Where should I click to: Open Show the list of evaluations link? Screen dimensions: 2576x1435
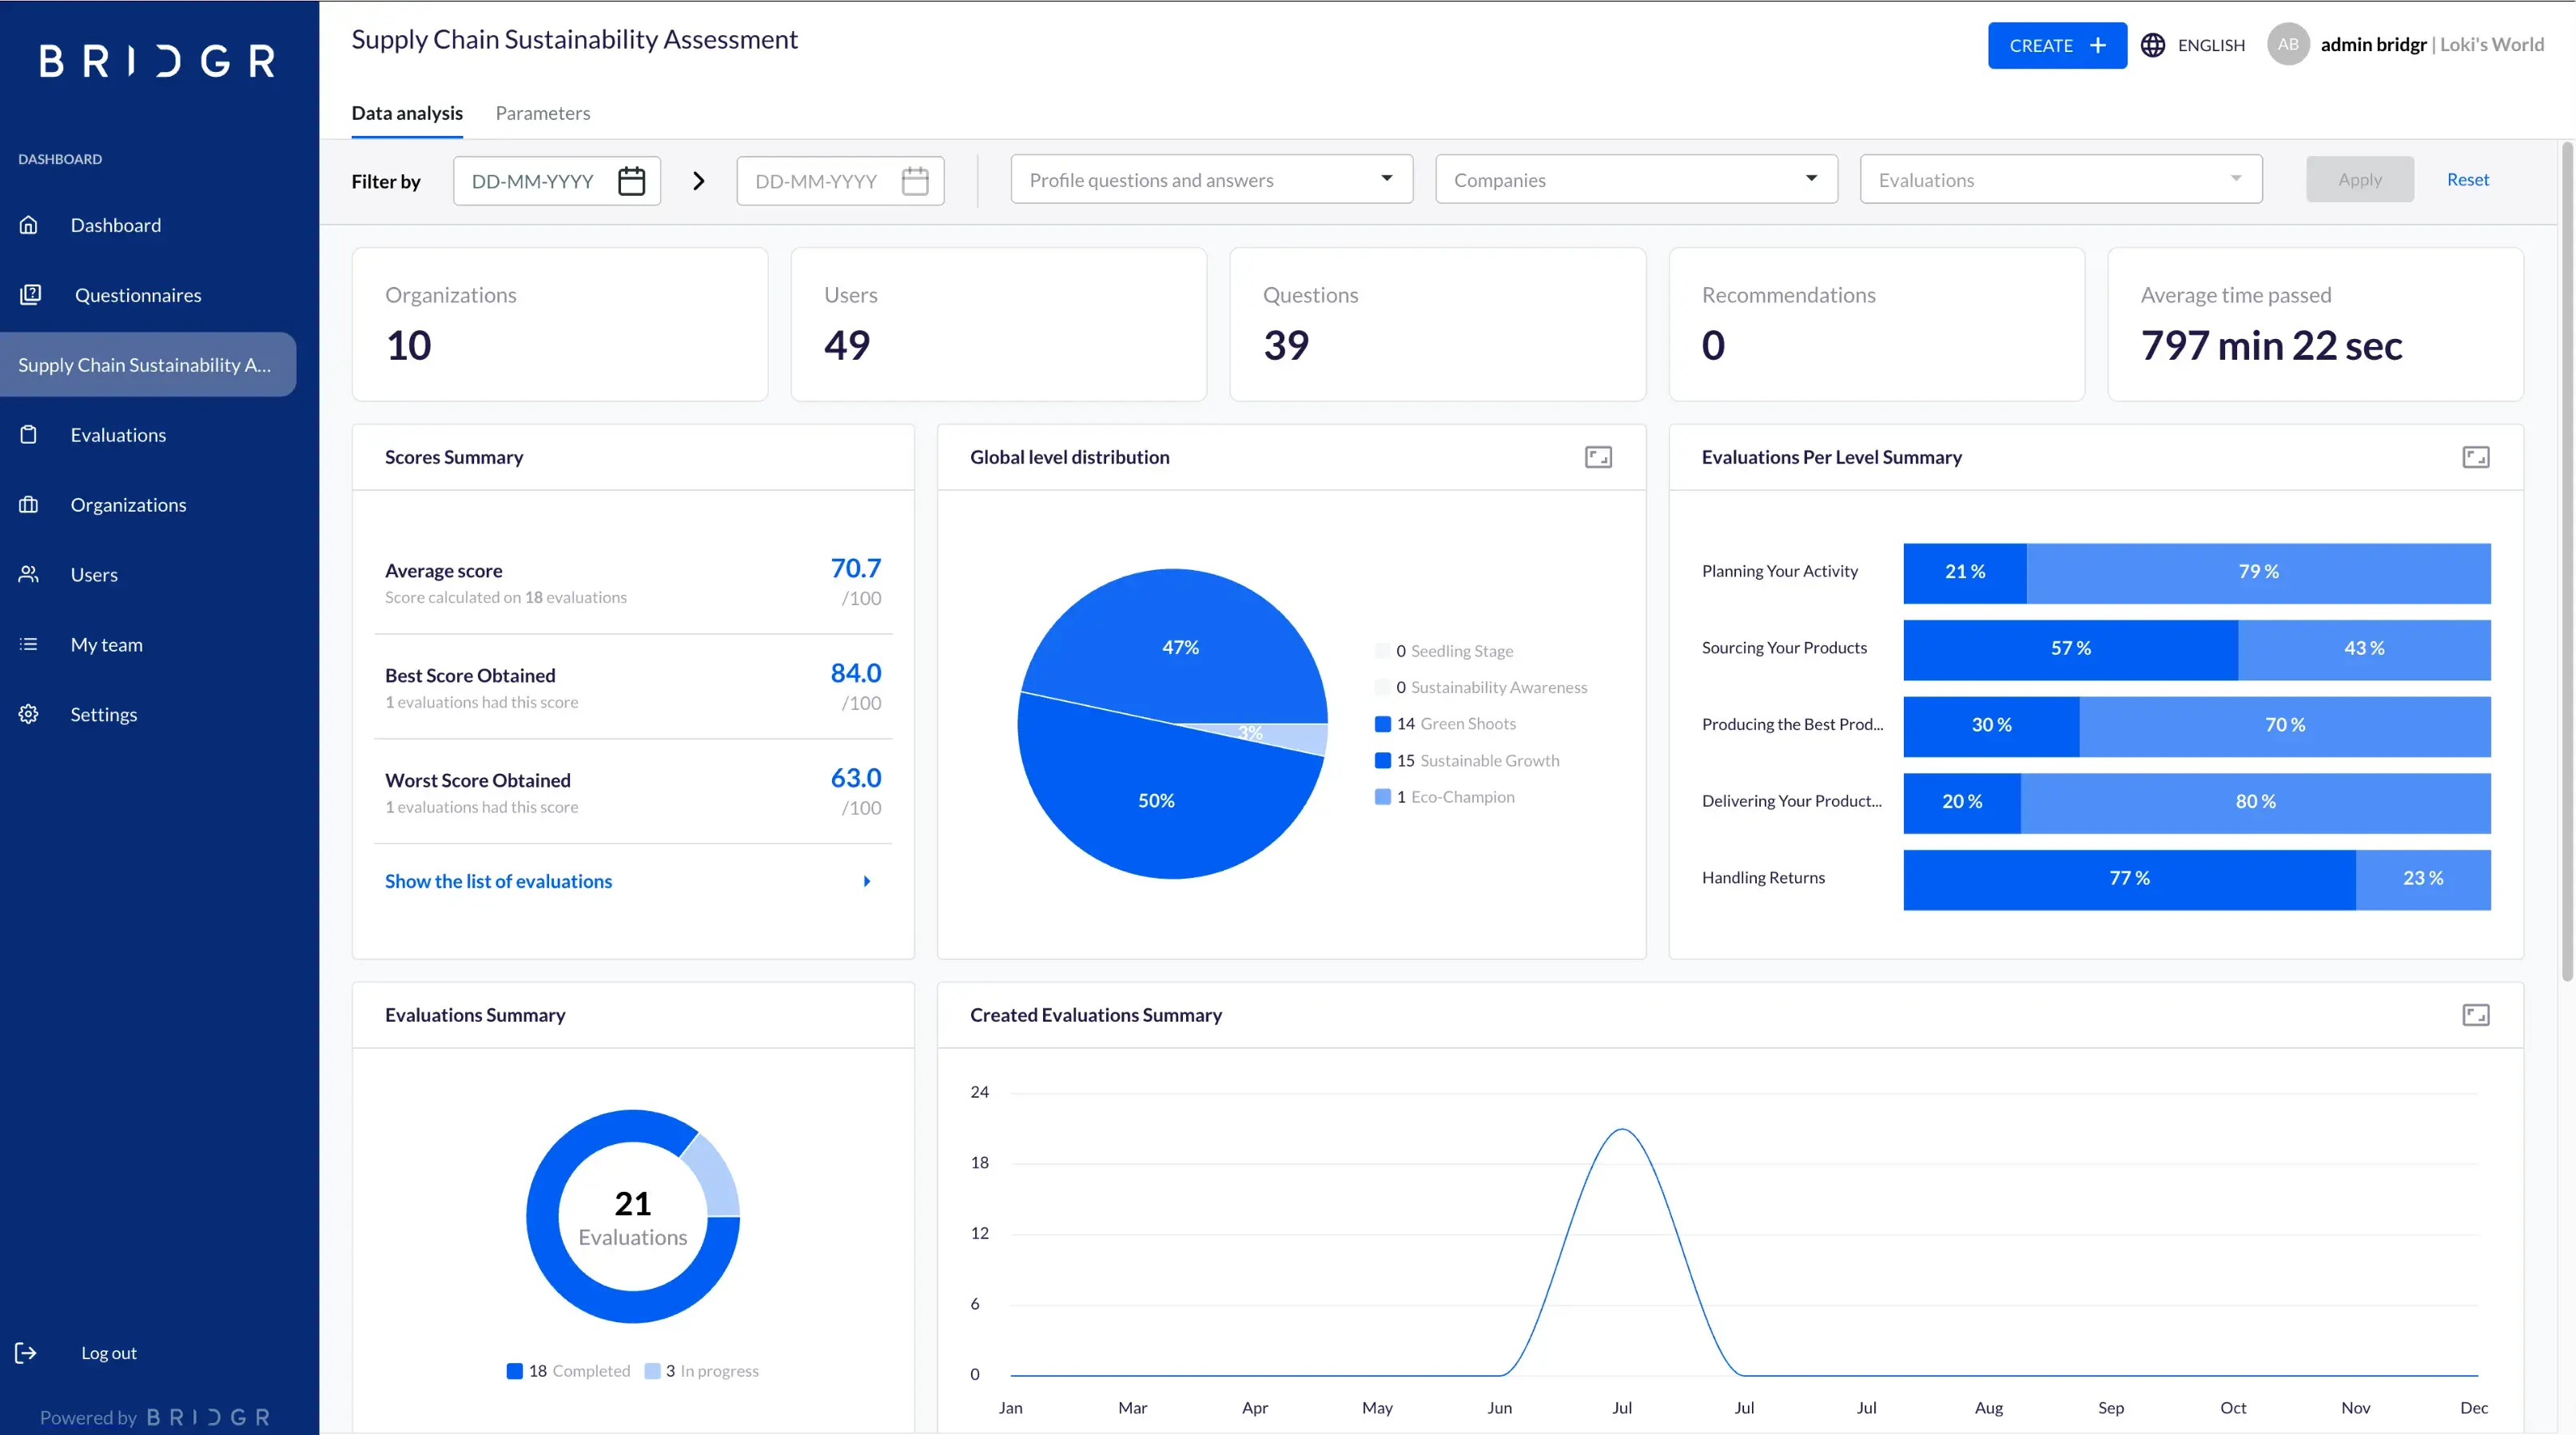498,881
